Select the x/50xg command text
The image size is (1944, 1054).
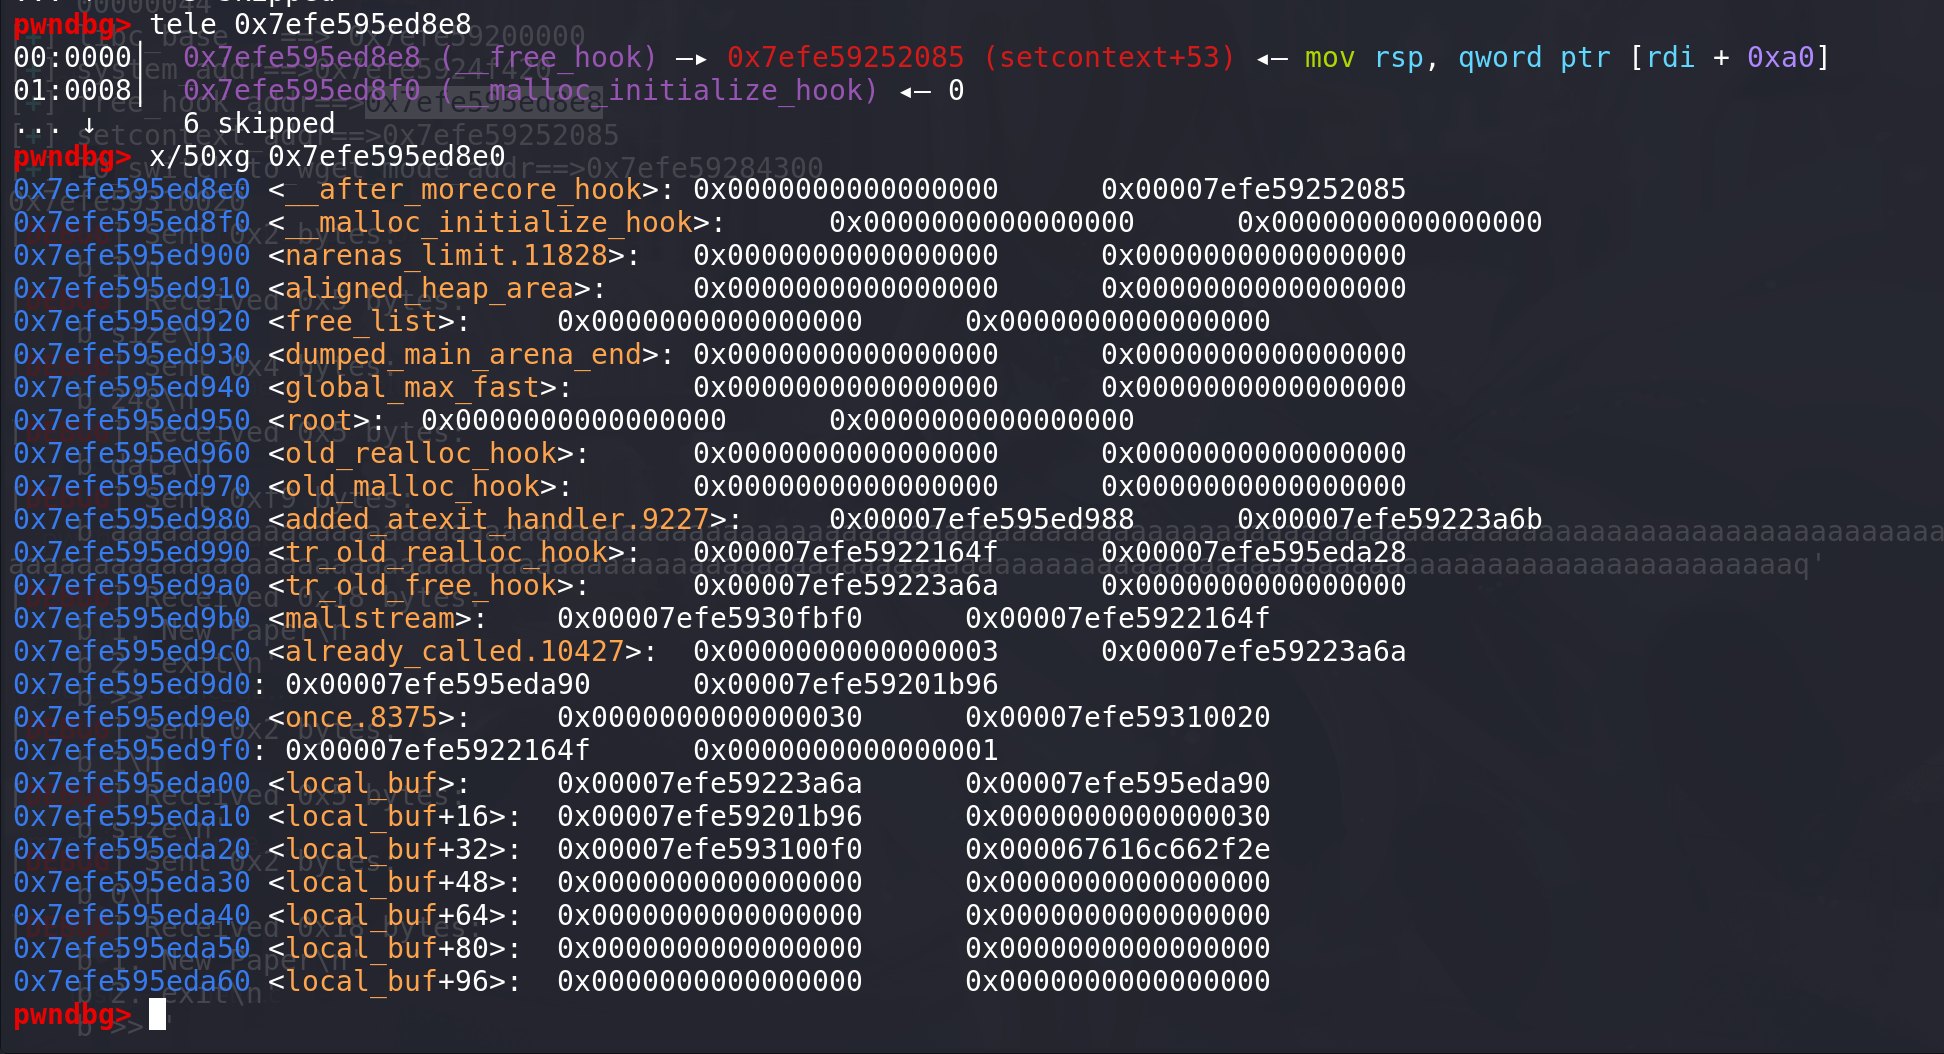click(x=327, y=156)
